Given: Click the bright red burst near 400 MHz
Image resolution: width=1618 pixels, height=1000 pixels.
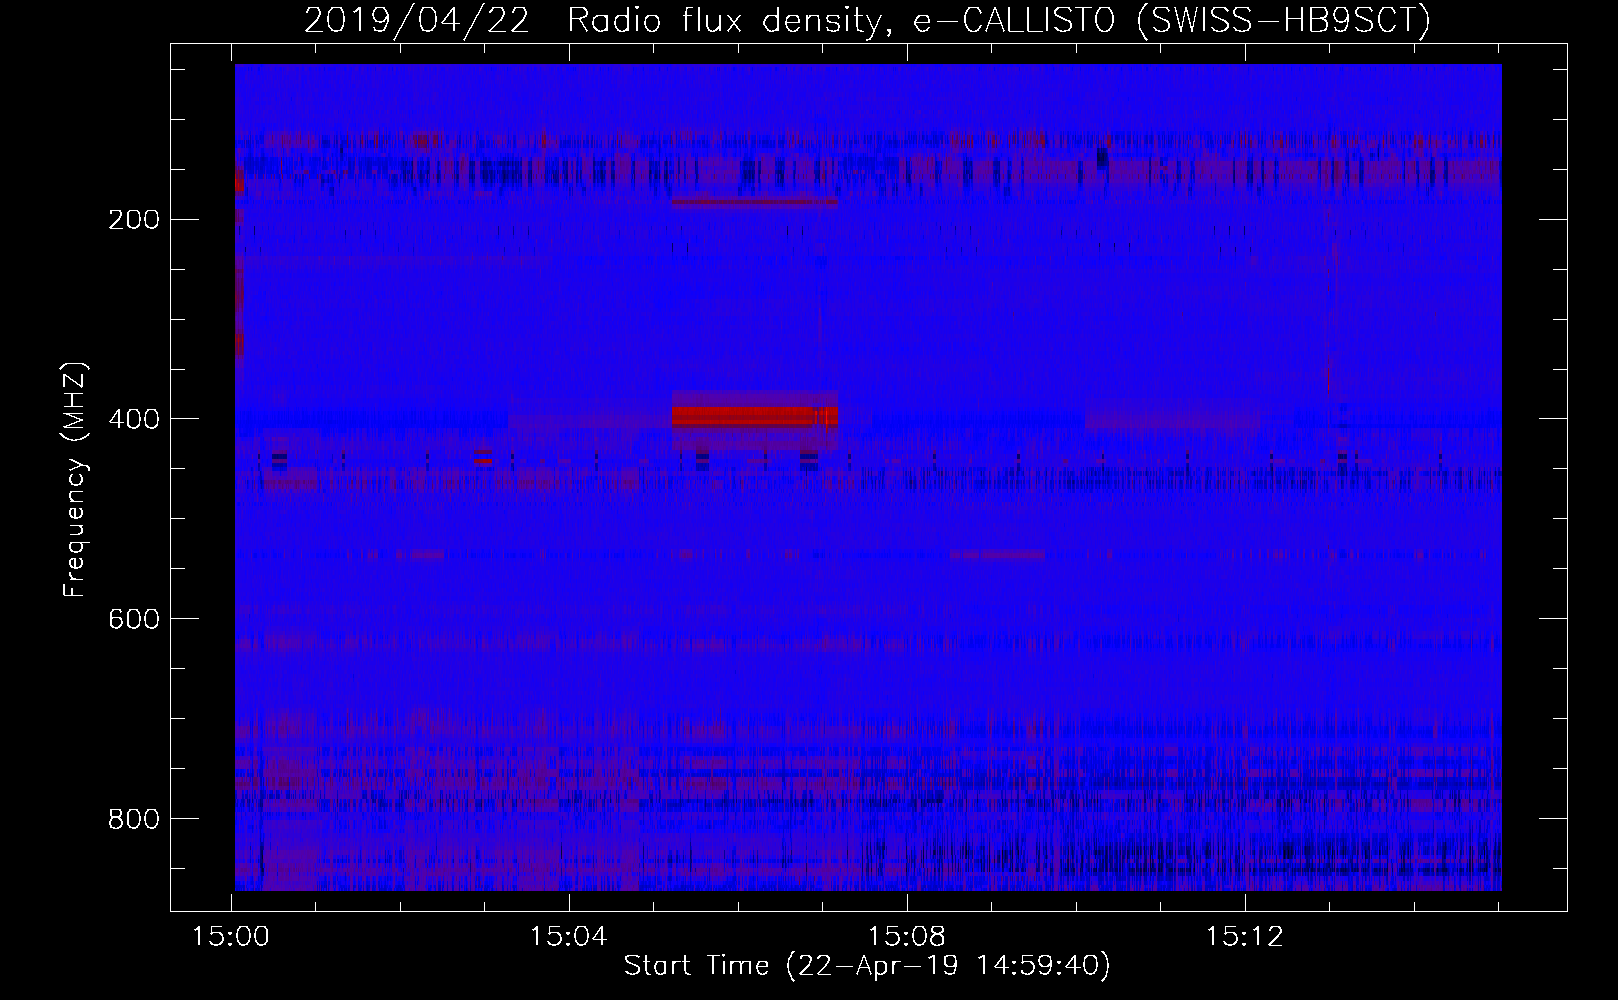Looking at the screenshot, I should [754, 416].
